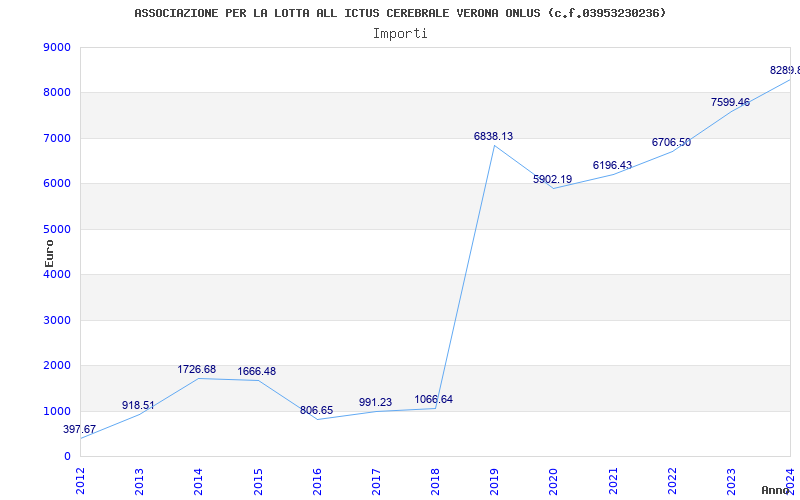
Task: Click y-axis value 6000
Action: click(x=57, y=184)
